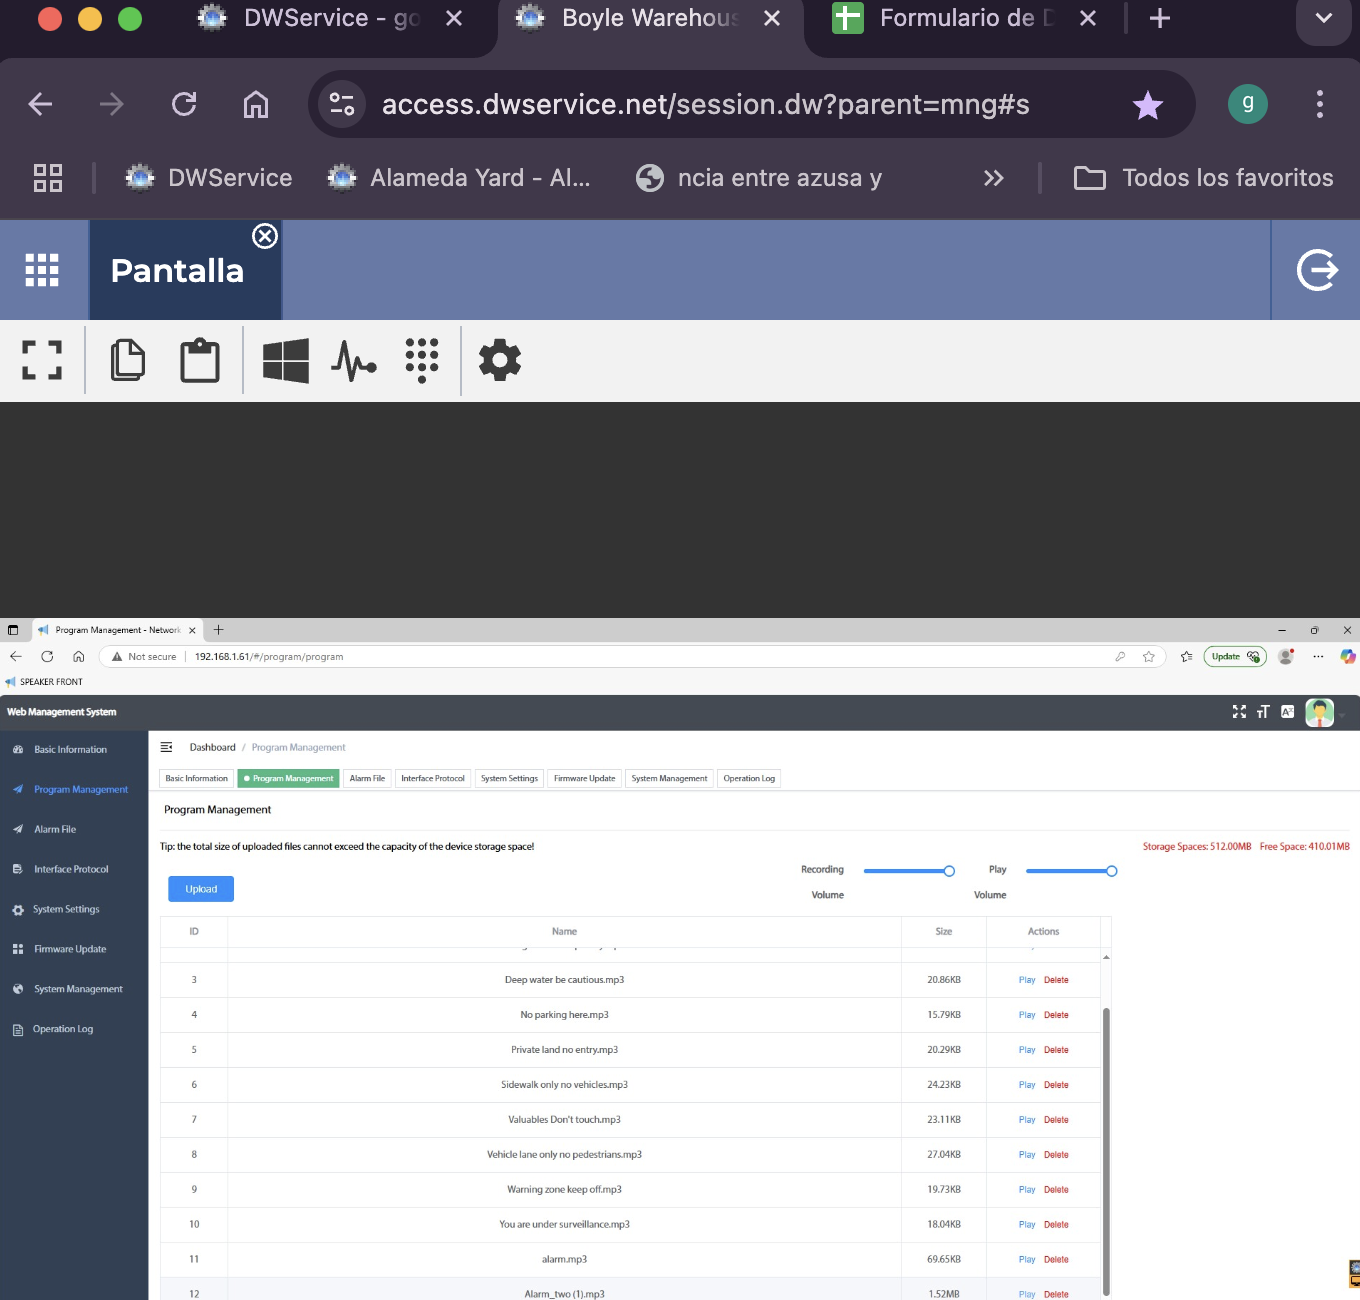
Task: Open Chrome's three-dot menu
Action: coord(1320,104)
